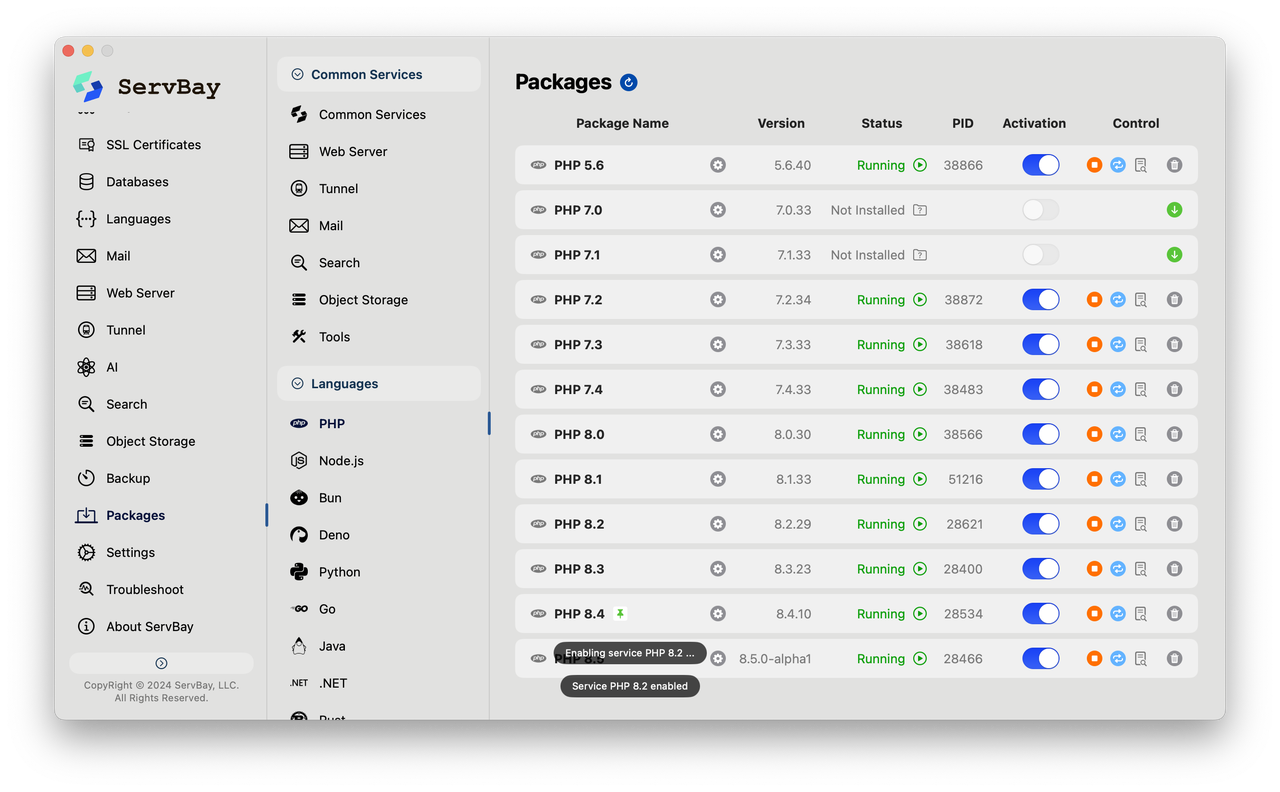Open settings gear for PHP 5.6

click(x=718, y=165)
